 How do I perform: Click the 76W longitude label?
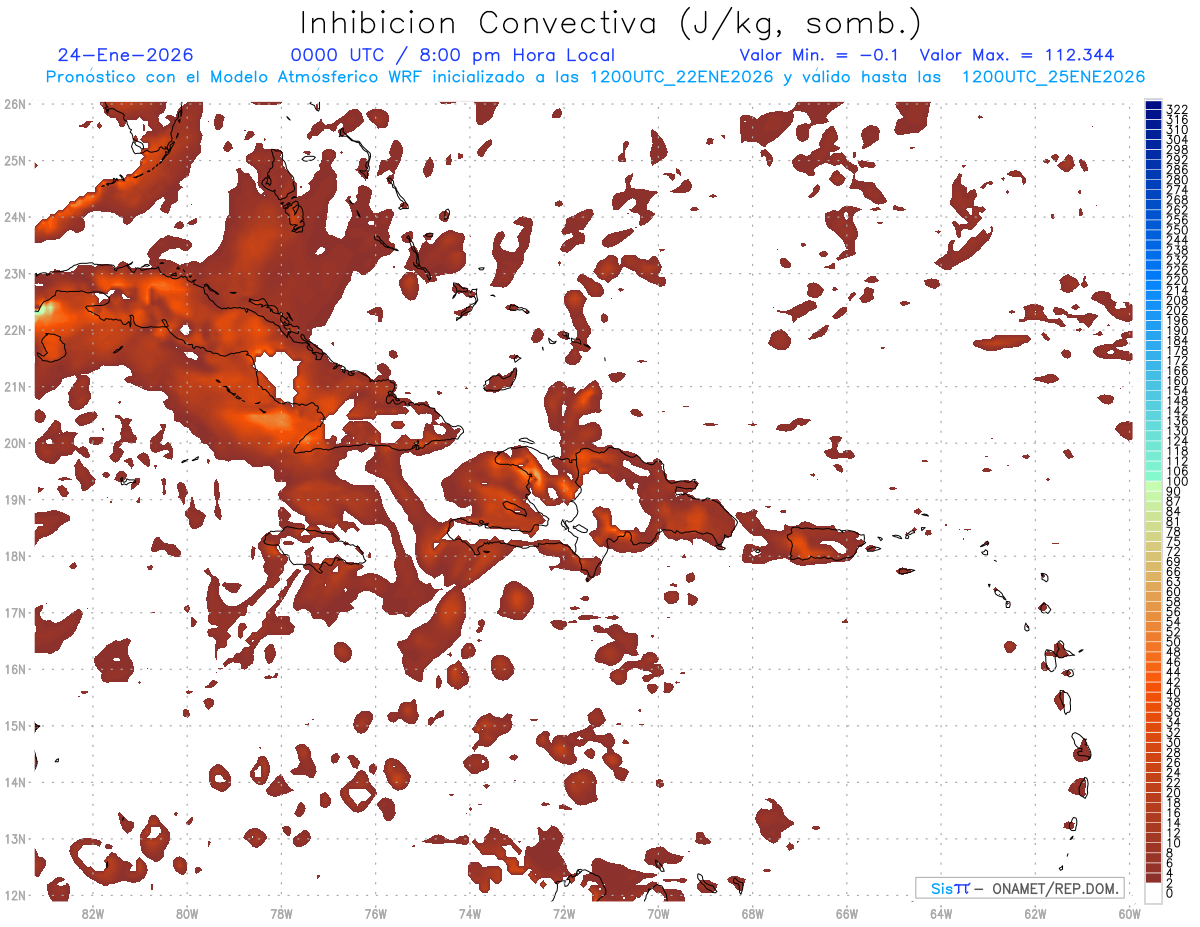point(376,913)
